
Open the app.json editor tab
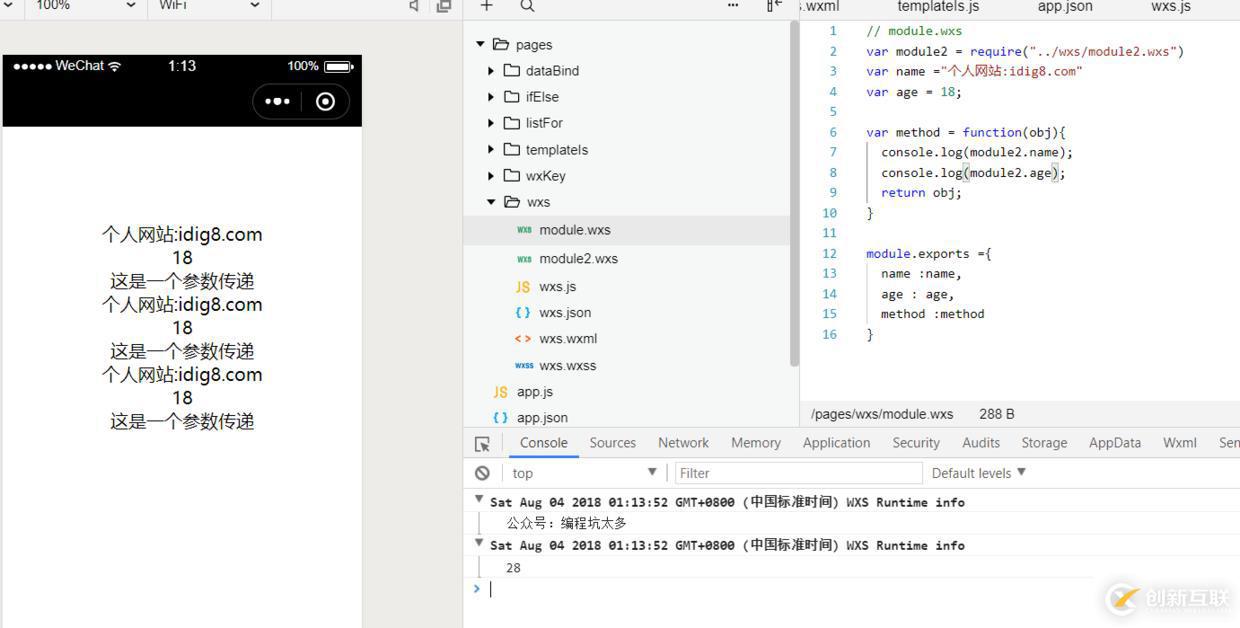[1065, 6]
